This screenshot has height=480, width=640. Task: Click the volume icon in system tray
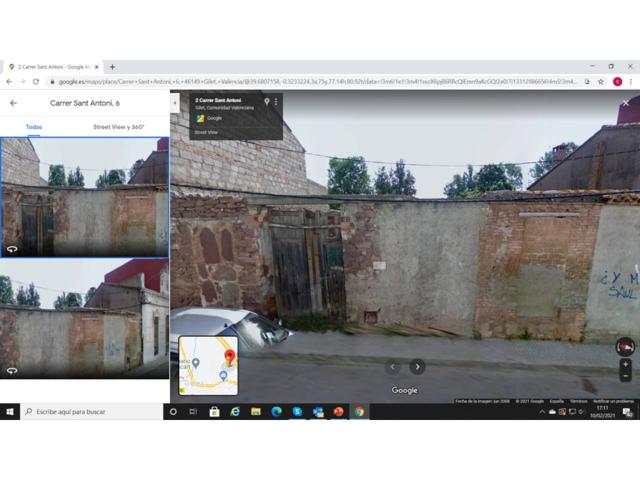(582, 412)
